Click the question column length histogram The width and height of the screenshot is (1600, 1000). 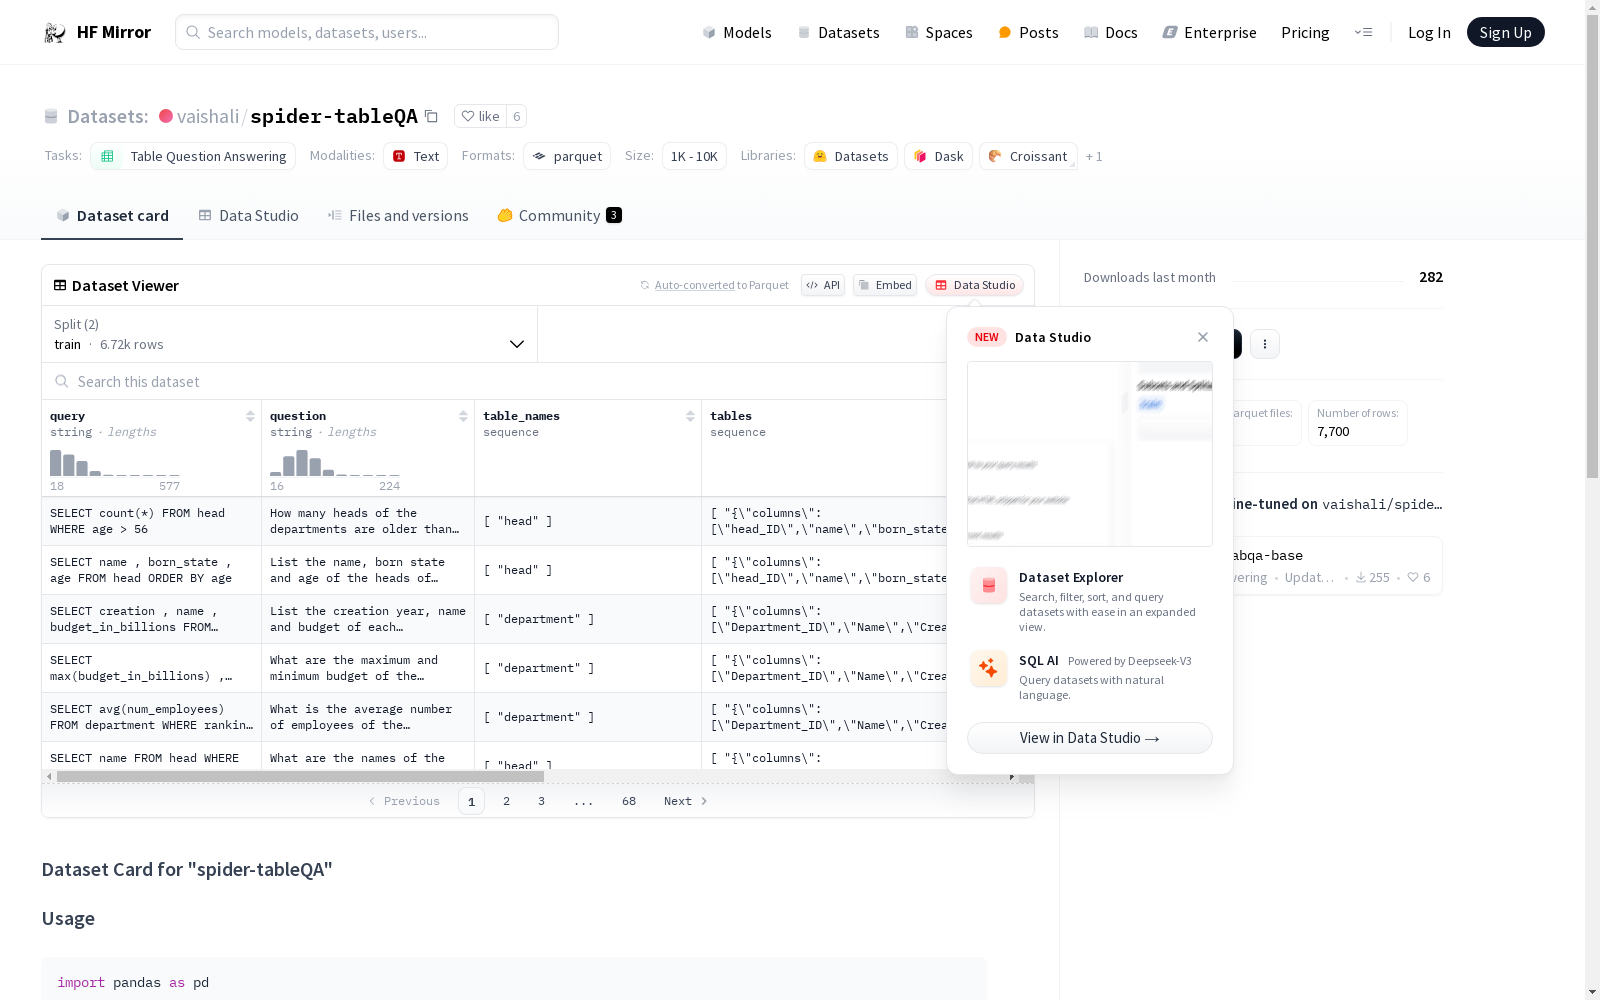(x=335, y=463)
